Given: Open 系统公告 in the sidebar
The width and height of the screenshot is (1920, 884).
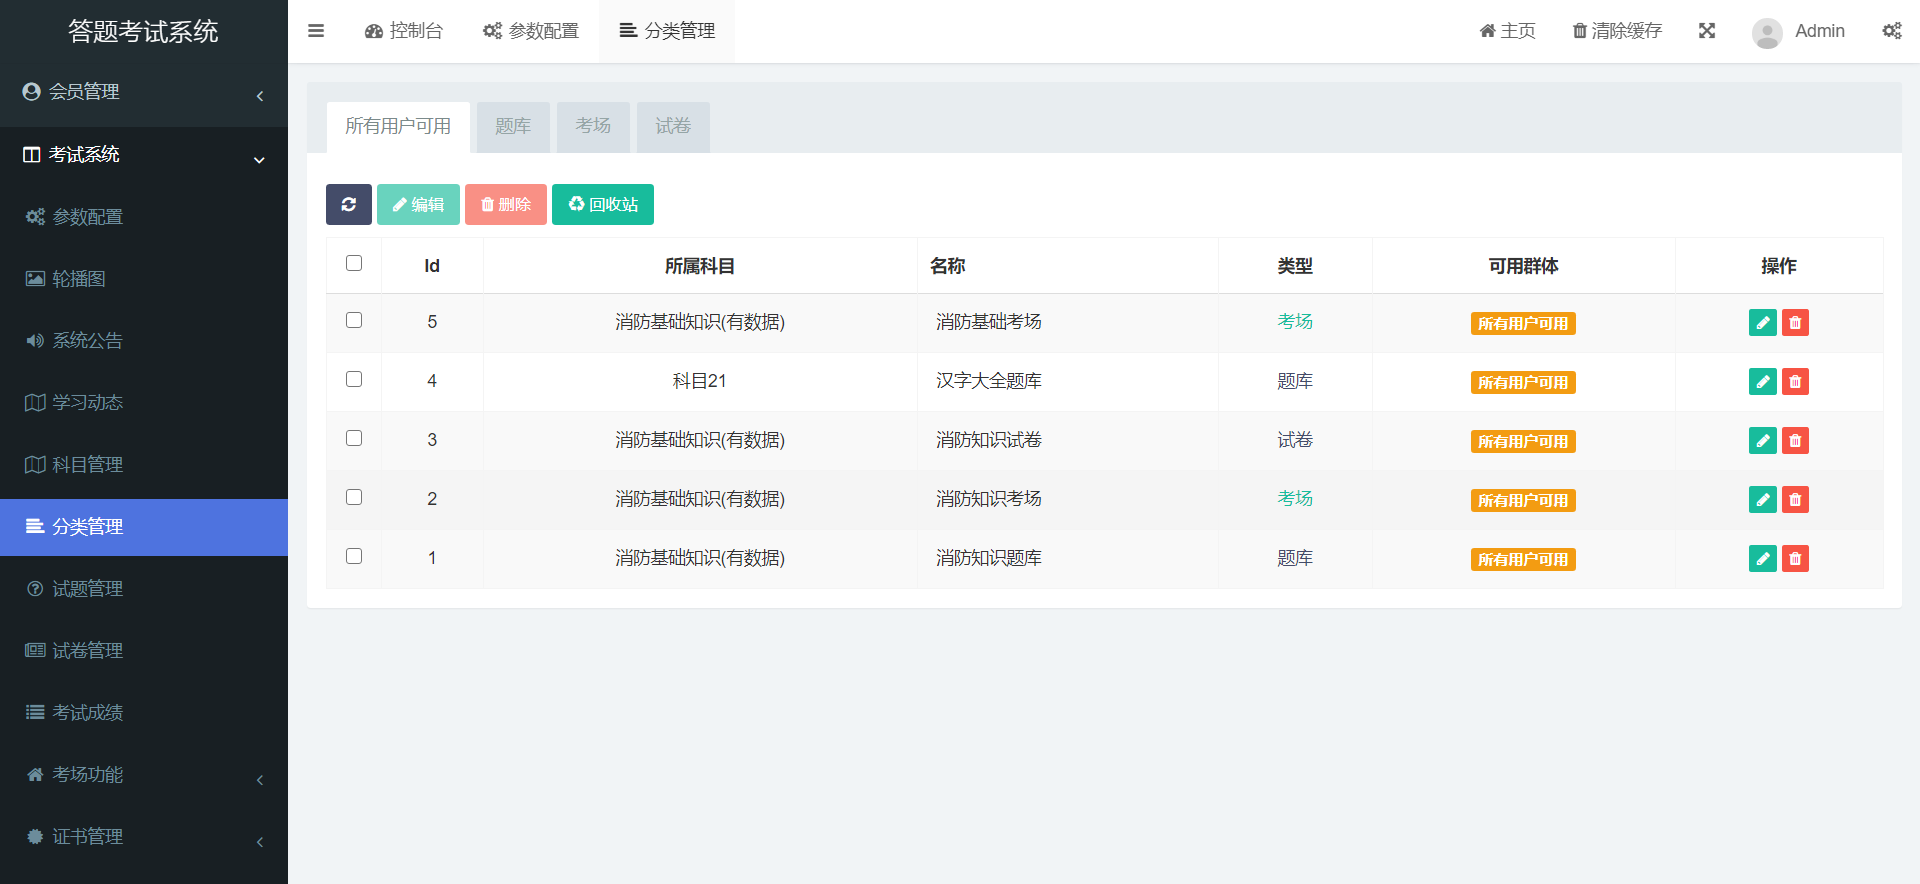Looking at the screenshot, I should [144, 341].
